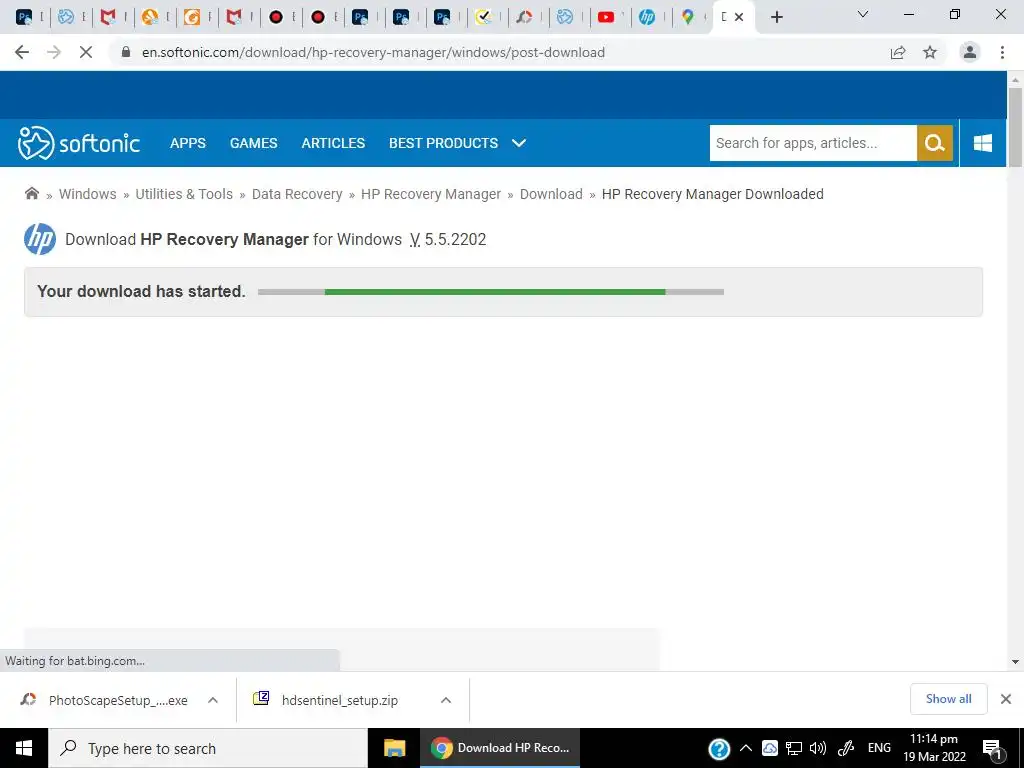Switch to the orange G icon tab
The height and width of the screenshot is (768, 1024).
point(191,17)
